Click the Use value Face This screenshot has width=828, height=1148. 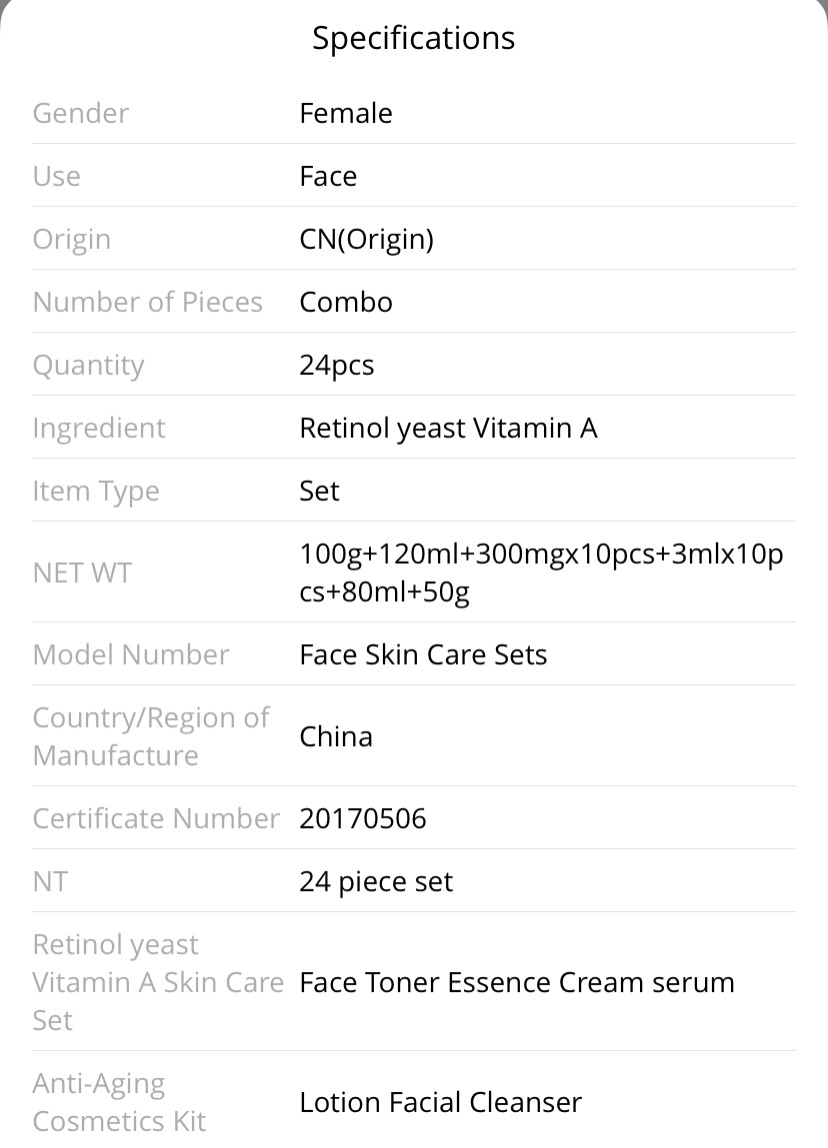click(328, 176)
